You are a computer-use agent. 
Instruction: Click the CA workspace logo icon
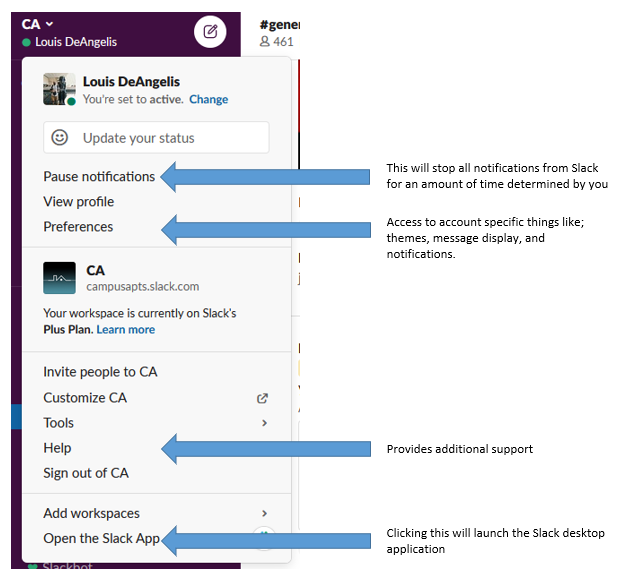59,278
